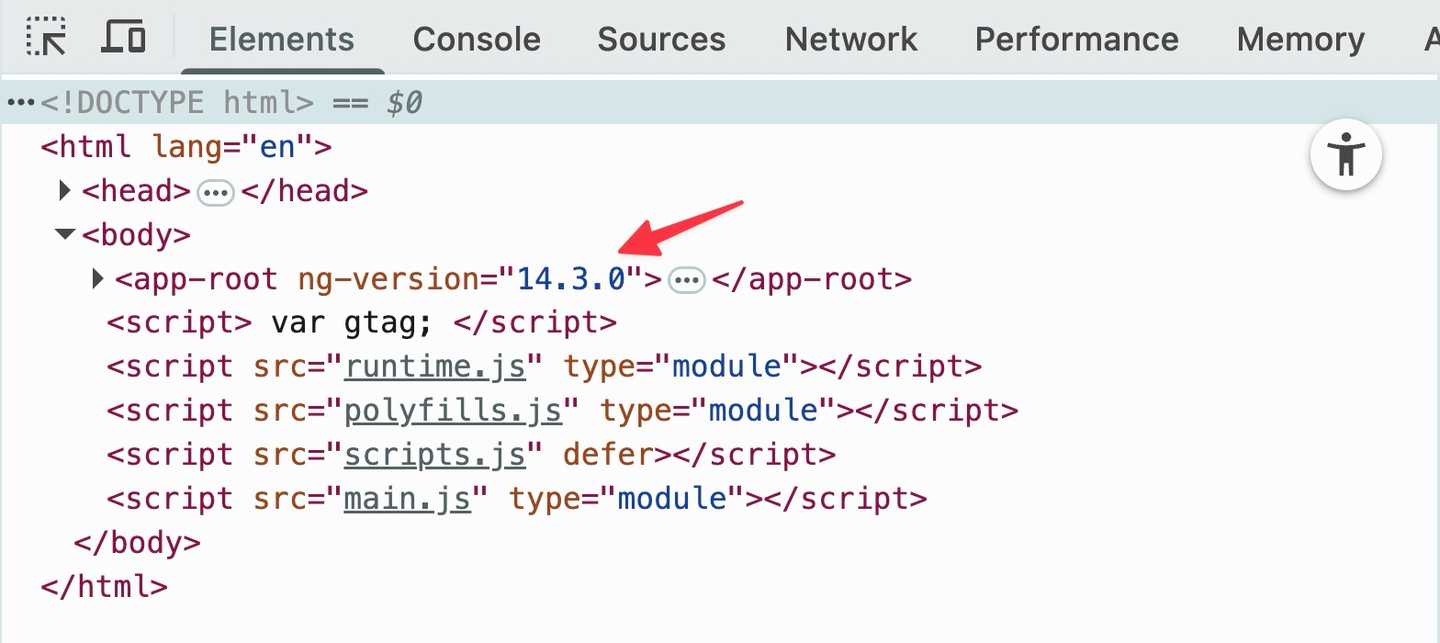The width and height of the screenshot is (1440, 643).
Task: Switch to the Memory tab
Action: point(1301,39)
